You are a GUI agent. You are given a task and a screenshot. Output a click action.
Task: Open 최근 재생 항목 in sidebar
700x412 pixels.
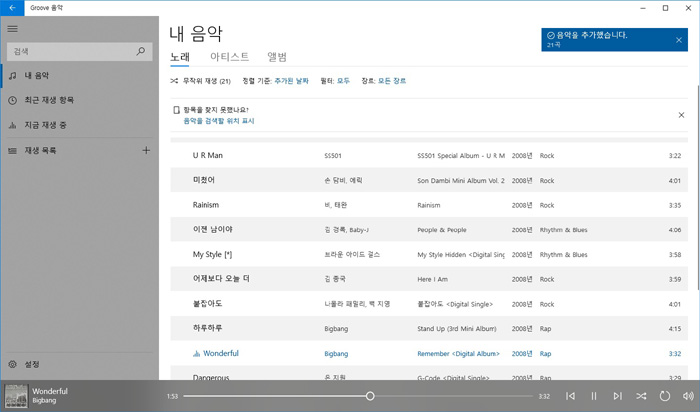[x=79, y=100]
